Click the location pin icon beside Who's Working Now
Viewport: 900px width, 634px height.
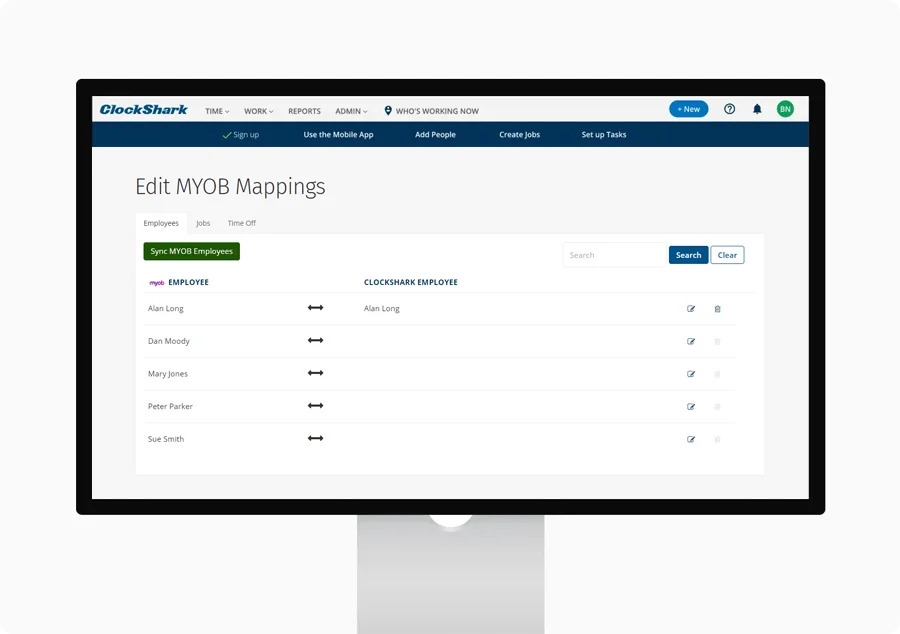pos(388,111)
